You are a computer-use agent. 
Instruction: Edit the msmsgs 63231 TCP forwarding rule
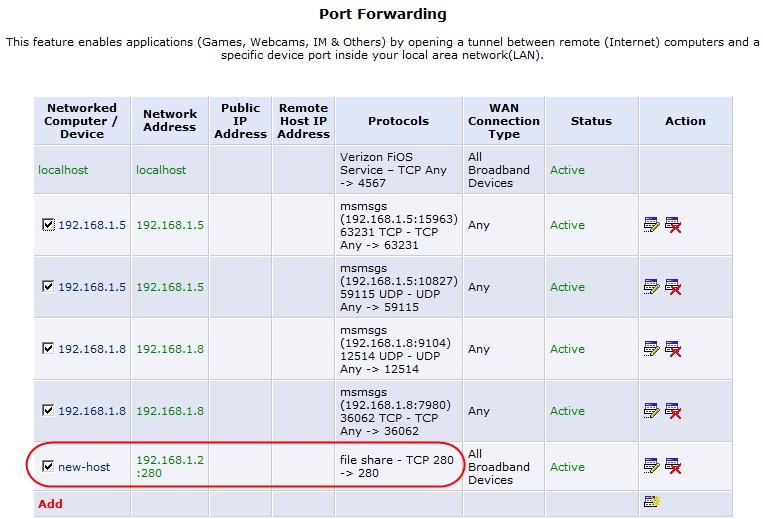(652, 225)
